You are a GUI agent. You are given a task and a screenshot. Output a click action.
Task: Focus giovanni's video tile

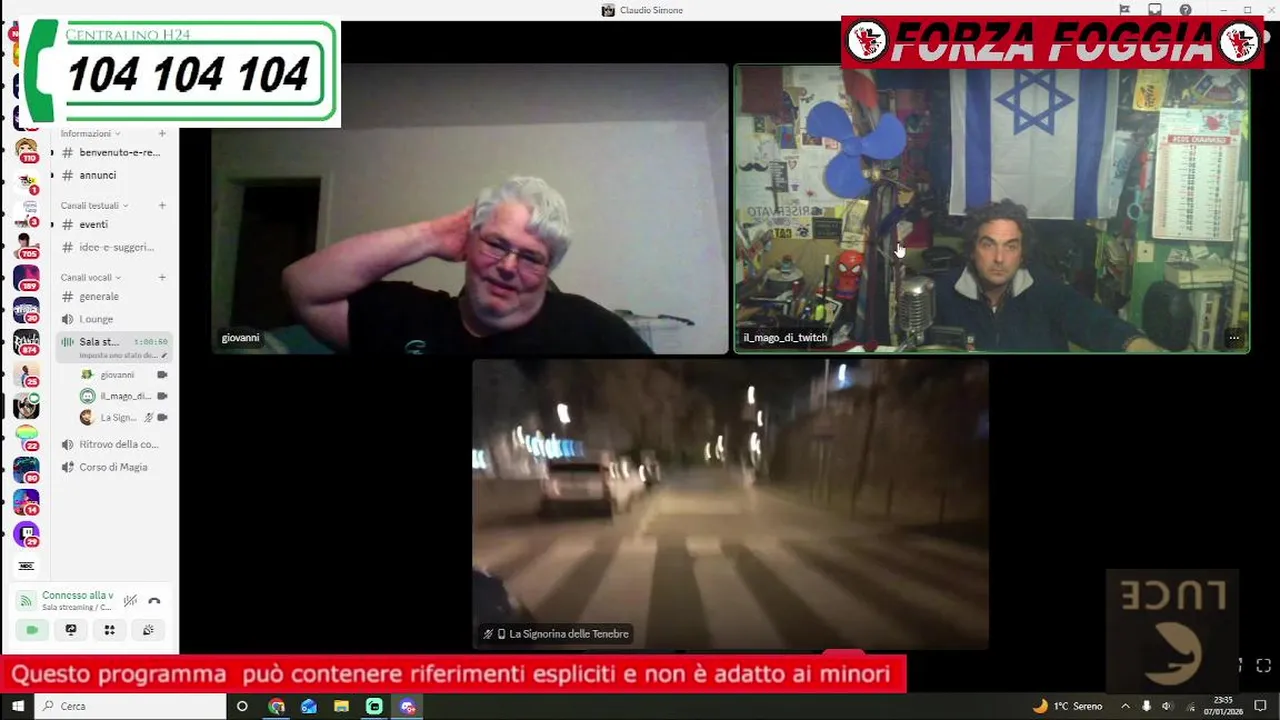(x=469, y=209)
